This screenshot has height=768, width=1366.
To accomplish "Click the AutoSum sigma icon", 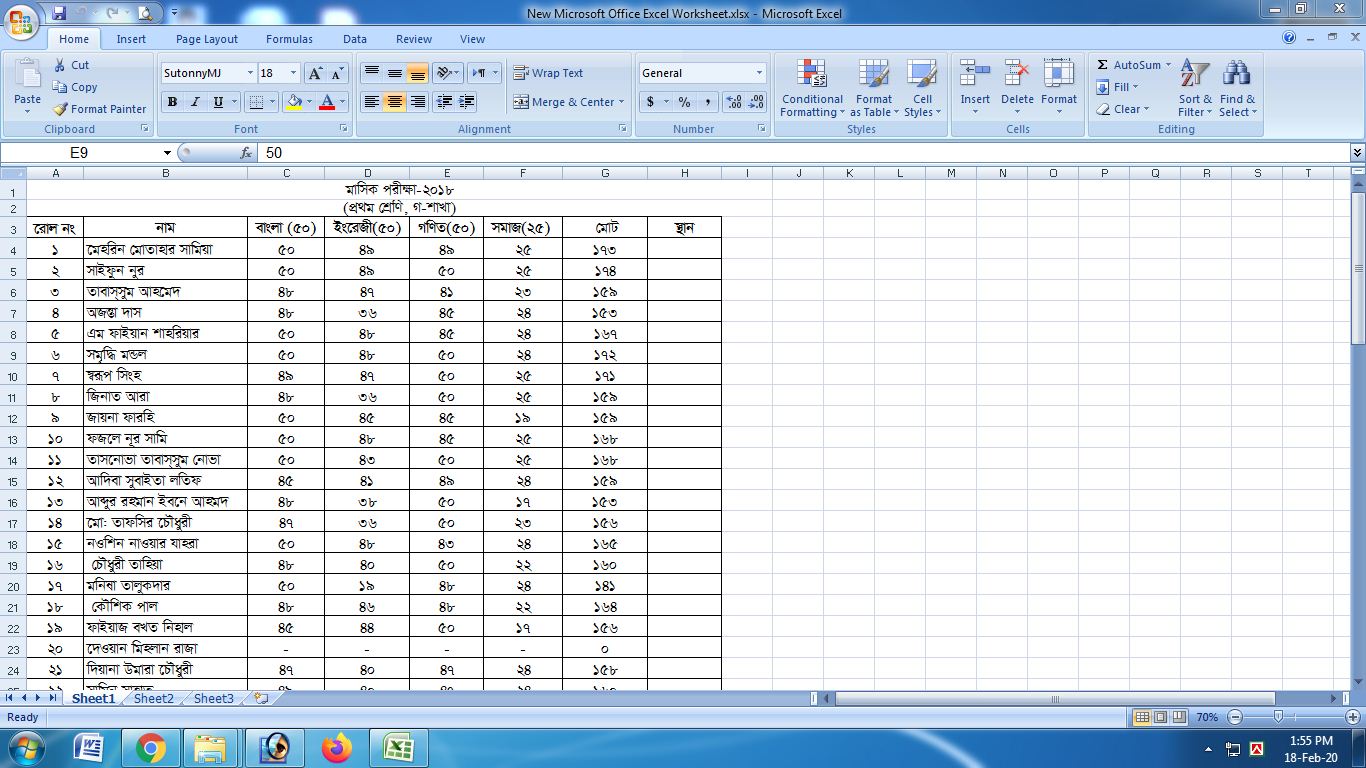I will (1102, 65).
